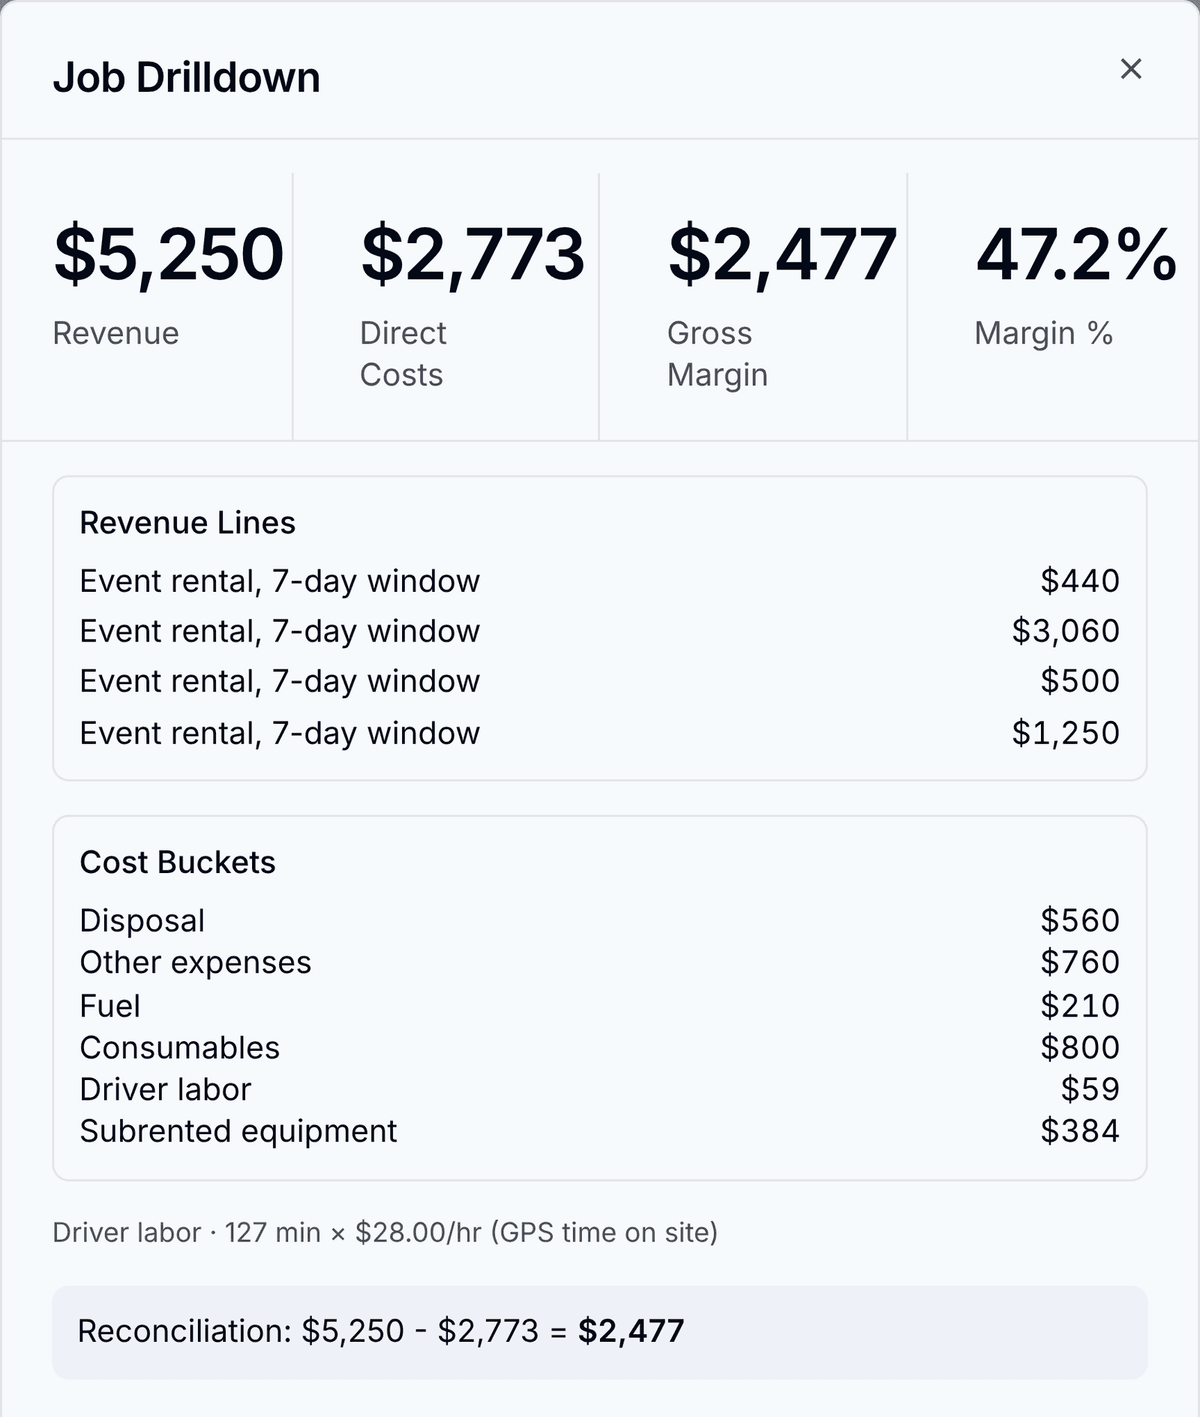1200x1417 pixels.
Task: Click the Subrented equipment row label
Action: [x=238, y=1132]
